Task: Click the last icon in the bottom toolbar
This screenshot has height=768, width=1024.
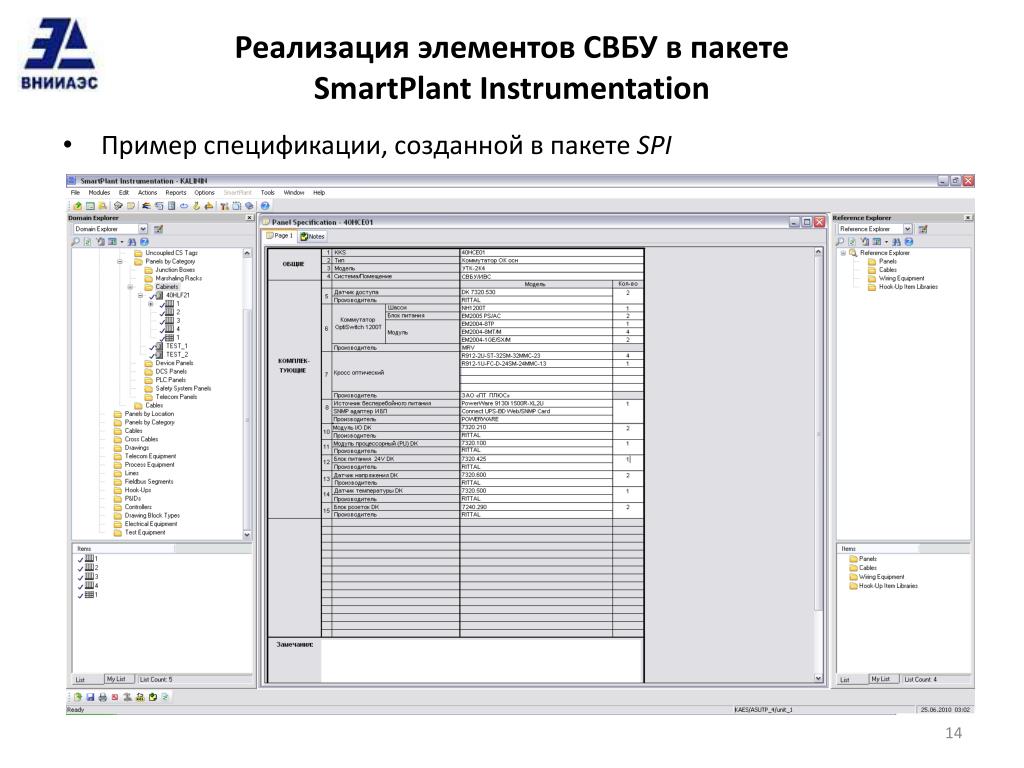Action: point(165,697)
